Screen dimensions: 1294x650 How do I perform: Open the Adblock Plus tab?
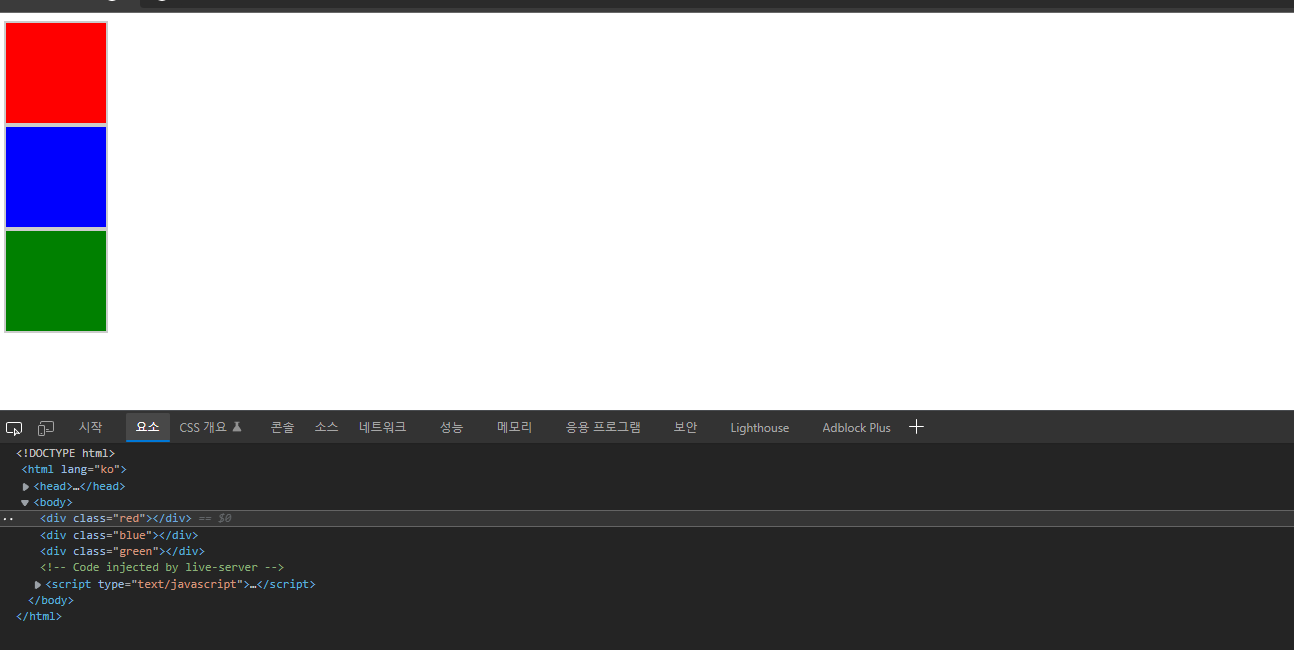[x=856, y=427]
